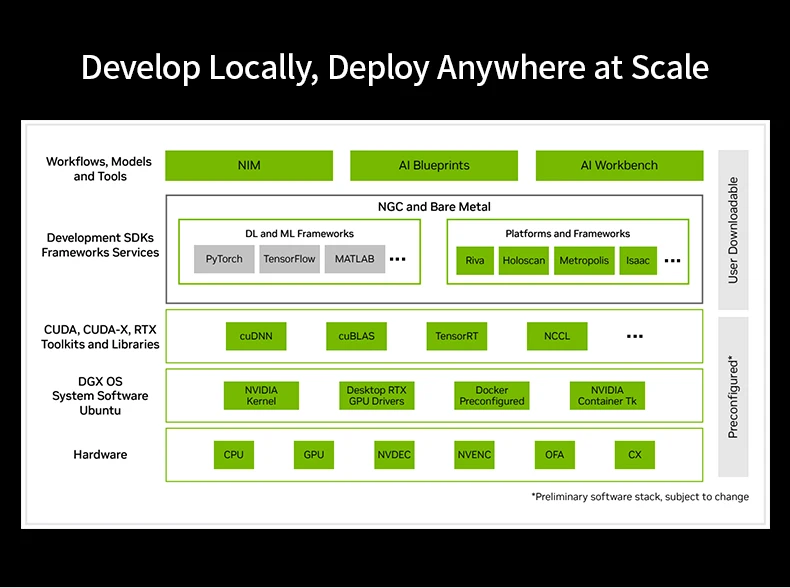This screenshot has width=790, height=588.
Task: Click the 'Preconfigured*' vertical label
Action: 733,397
